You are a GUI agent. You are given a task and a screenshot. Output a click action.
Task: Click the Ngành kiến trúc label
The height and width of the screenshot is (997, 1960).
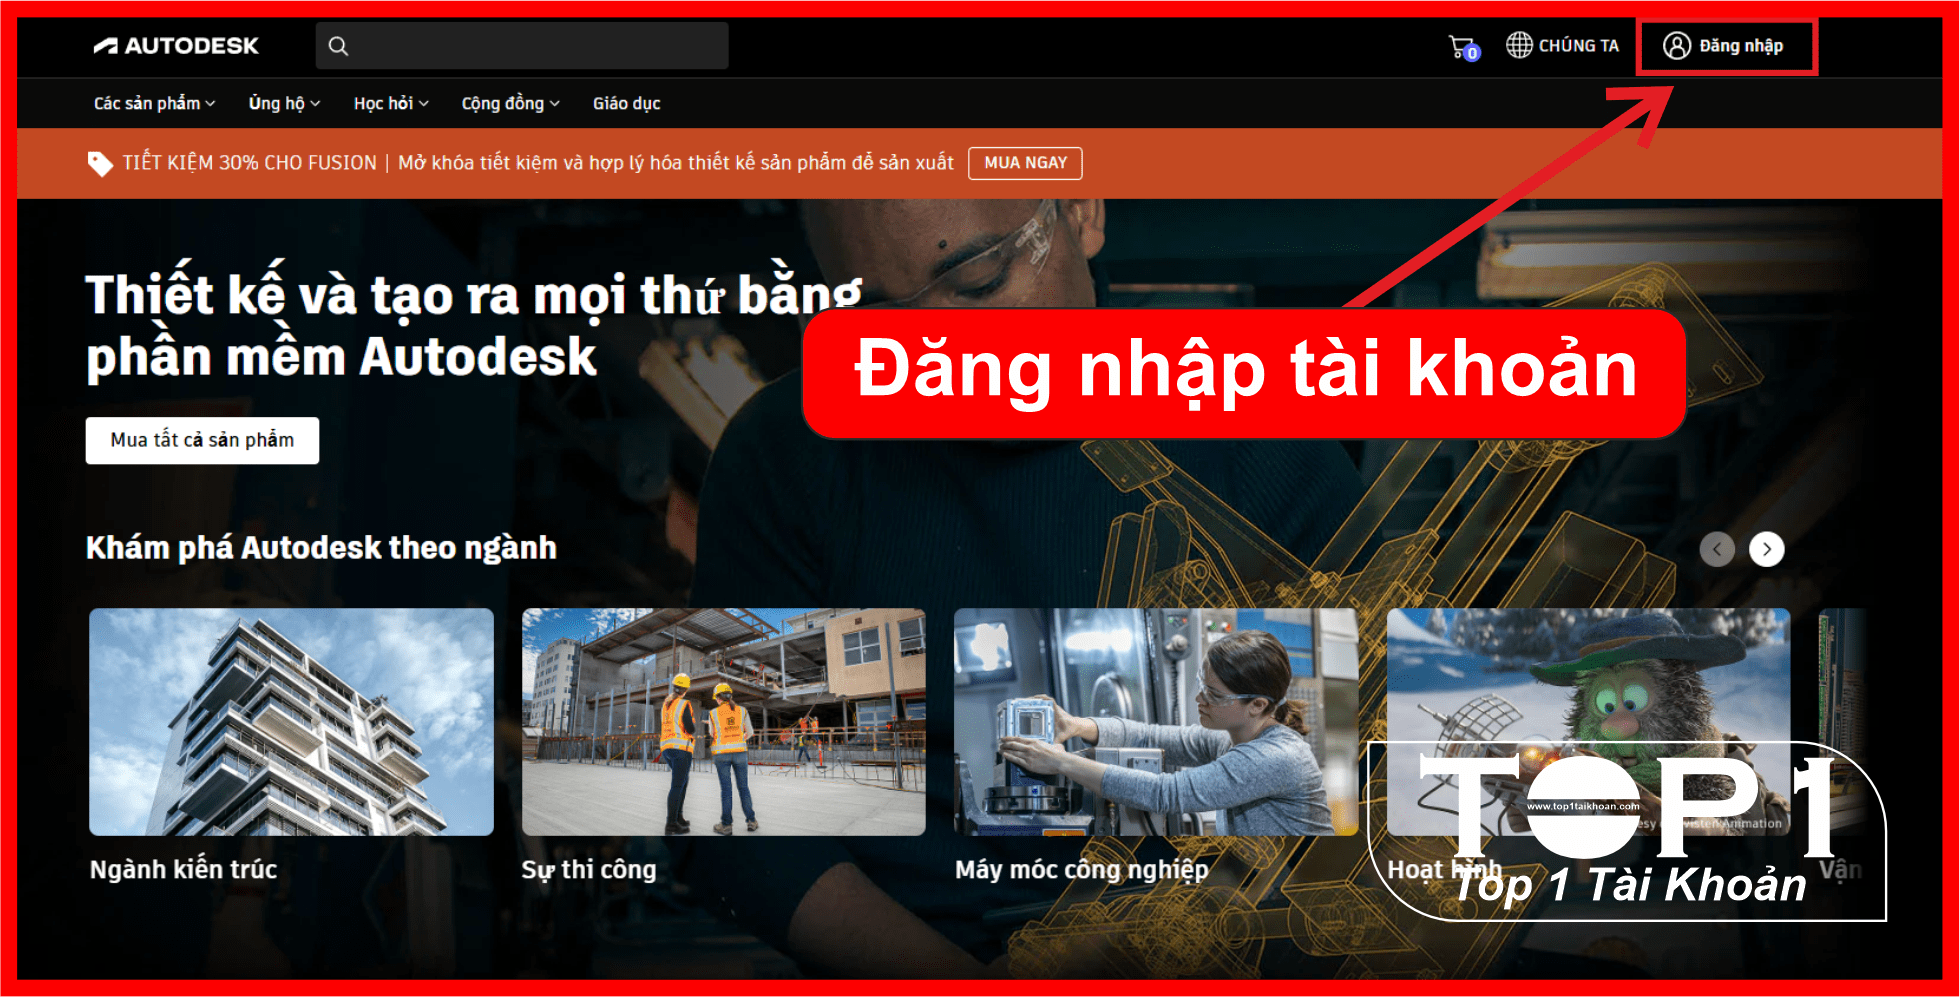click(183, 870)
